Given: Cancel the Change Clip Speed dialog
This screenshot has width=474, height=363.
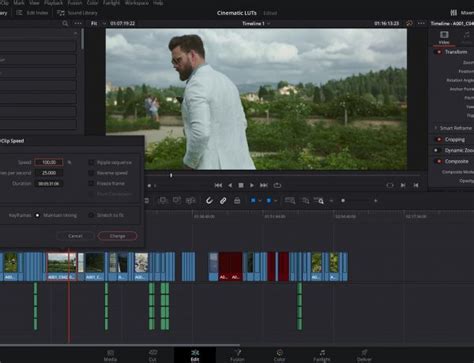Looking at the screenshot, I should point(75,236).
